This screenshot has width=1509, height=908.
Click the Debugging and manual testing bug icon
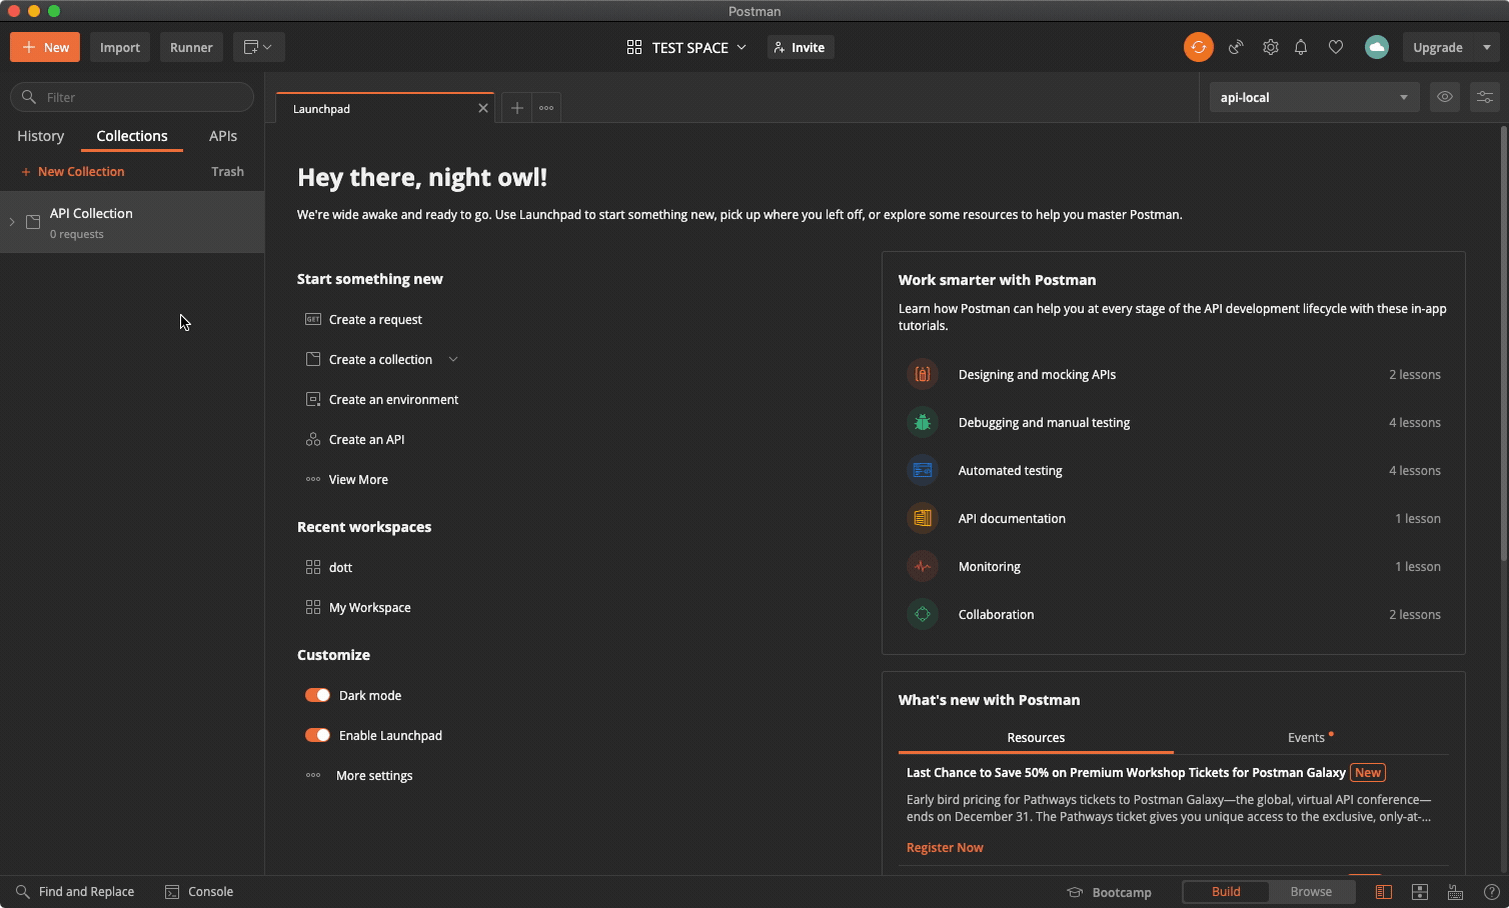click(x=922, y=422)
